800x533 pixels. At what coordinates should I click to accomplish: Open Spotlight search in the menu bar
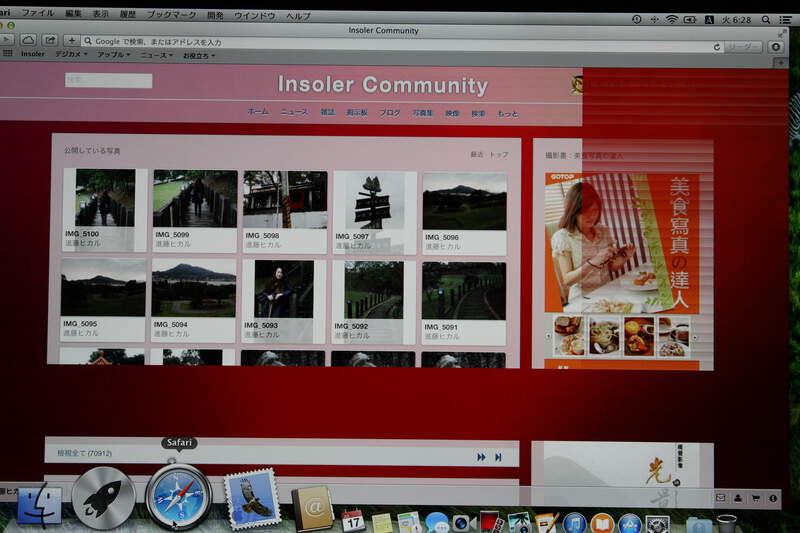765,19
